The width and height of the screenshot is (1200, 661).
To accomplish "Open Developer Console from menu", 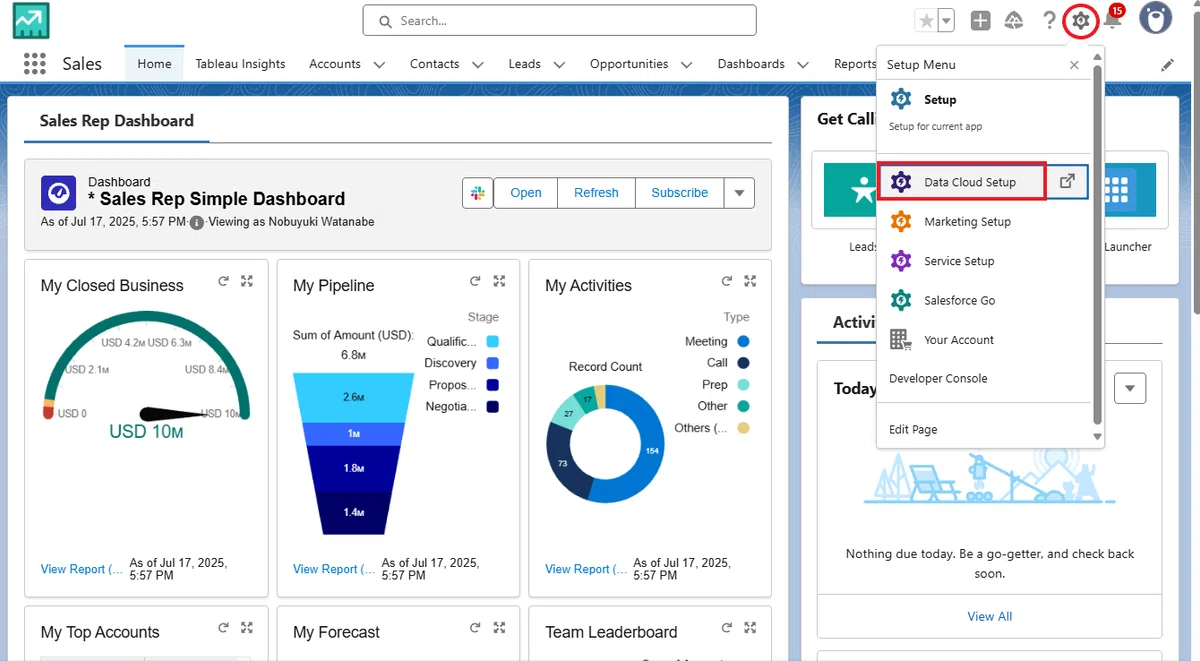I will (x=938, y=379).
